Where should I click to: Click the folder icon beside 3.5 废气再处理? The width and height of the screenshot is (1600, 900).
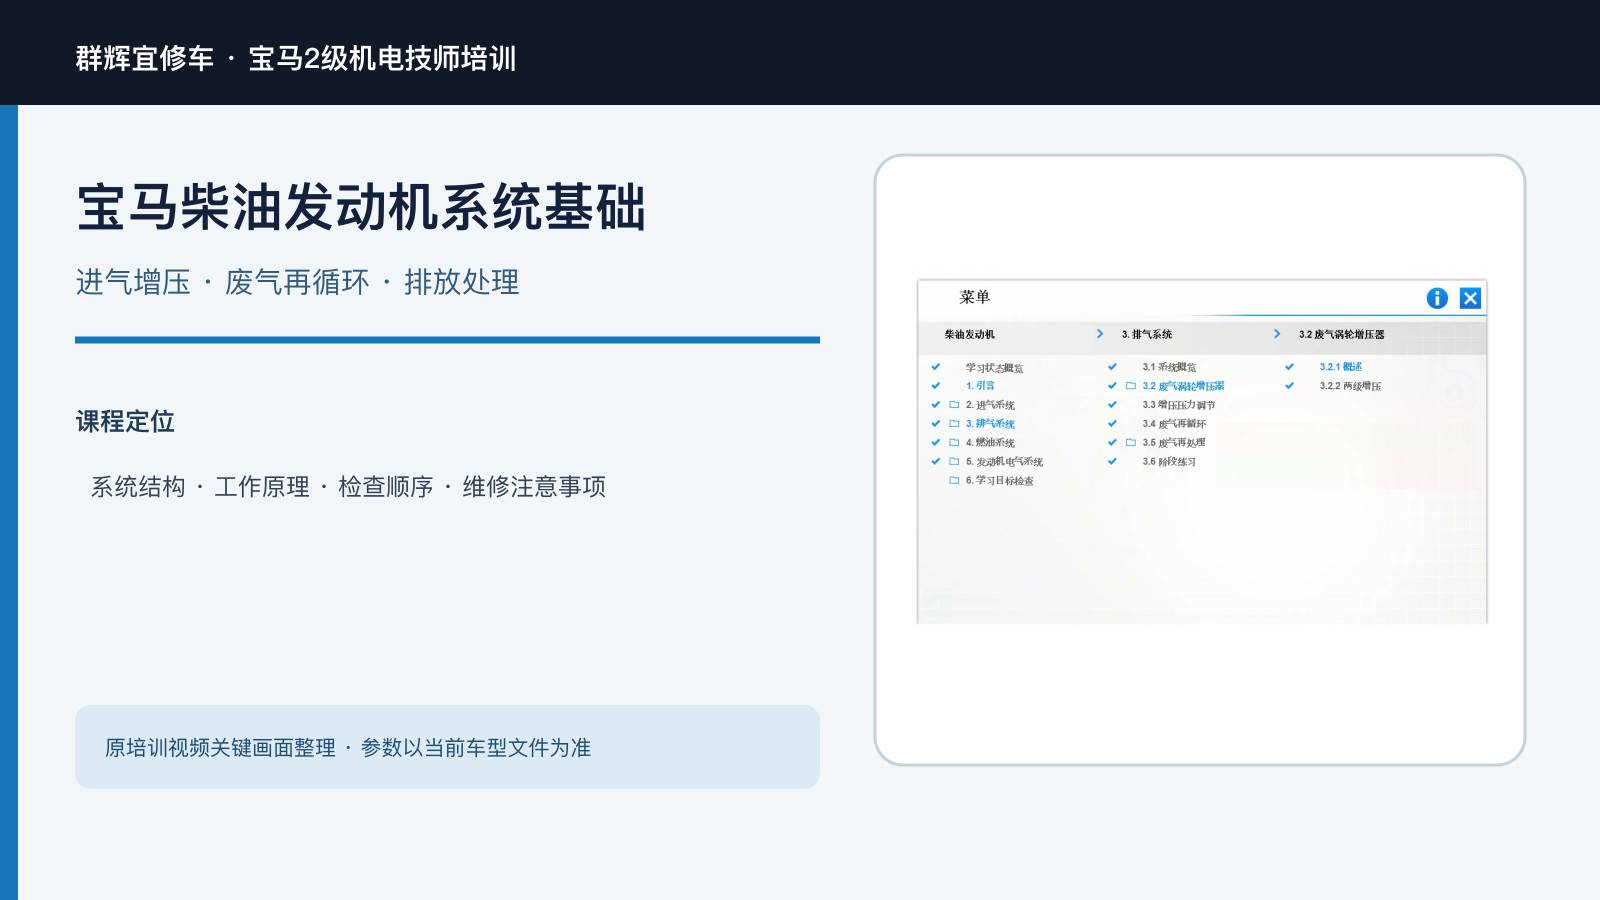1131,442
